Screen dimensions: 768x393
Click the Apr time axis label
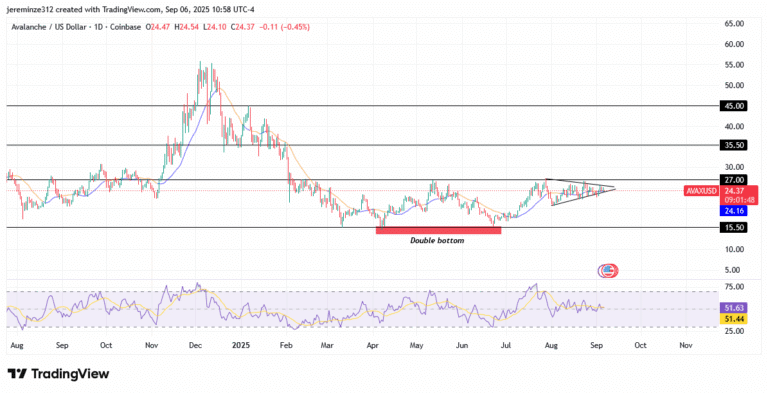point(373,345)
